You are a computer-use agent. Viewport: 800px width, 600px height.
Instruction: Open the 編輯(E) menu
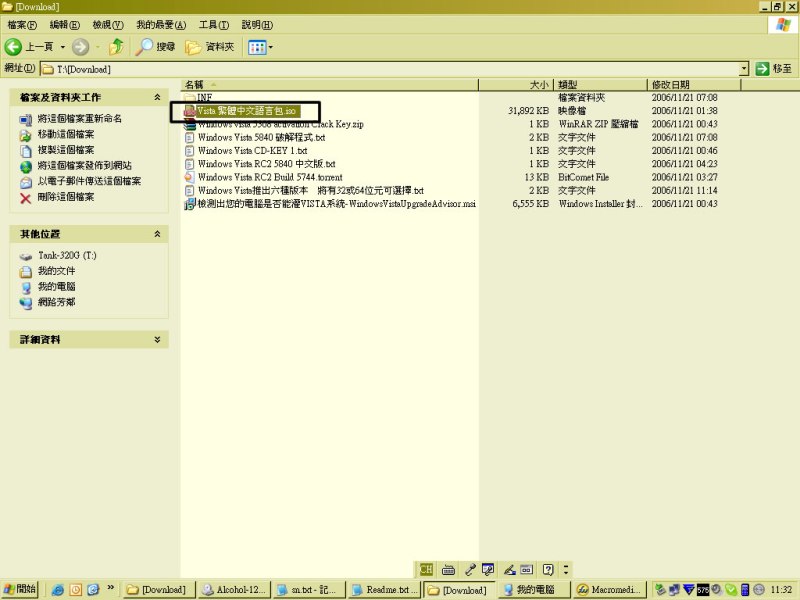click(x=64, y=24)
